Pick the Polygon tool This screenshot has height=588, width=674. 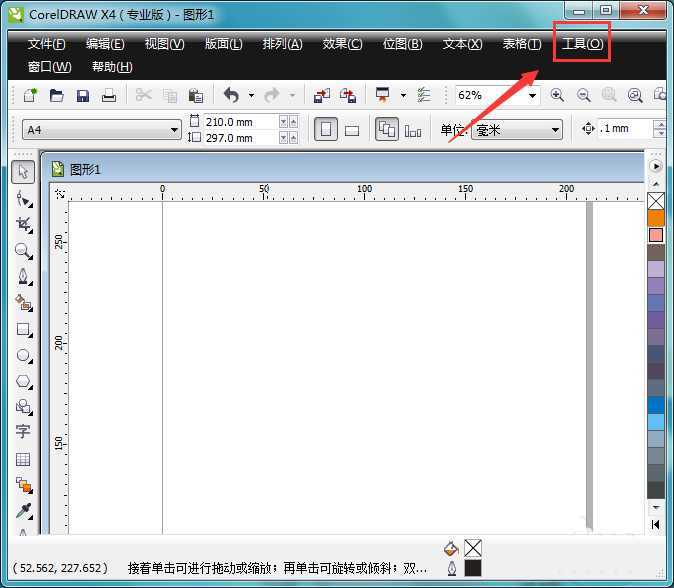[x=23, y=381]
